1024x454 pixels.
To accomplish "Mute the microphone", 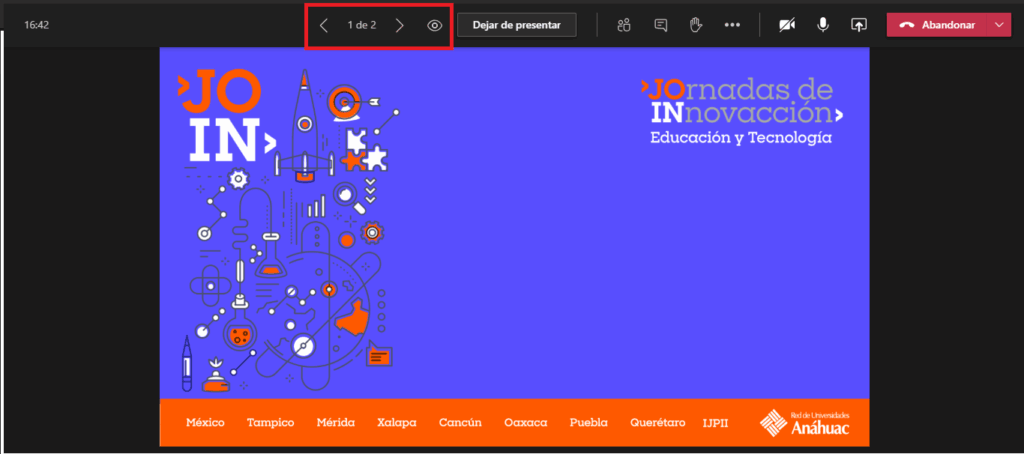I will coord(823,25).
